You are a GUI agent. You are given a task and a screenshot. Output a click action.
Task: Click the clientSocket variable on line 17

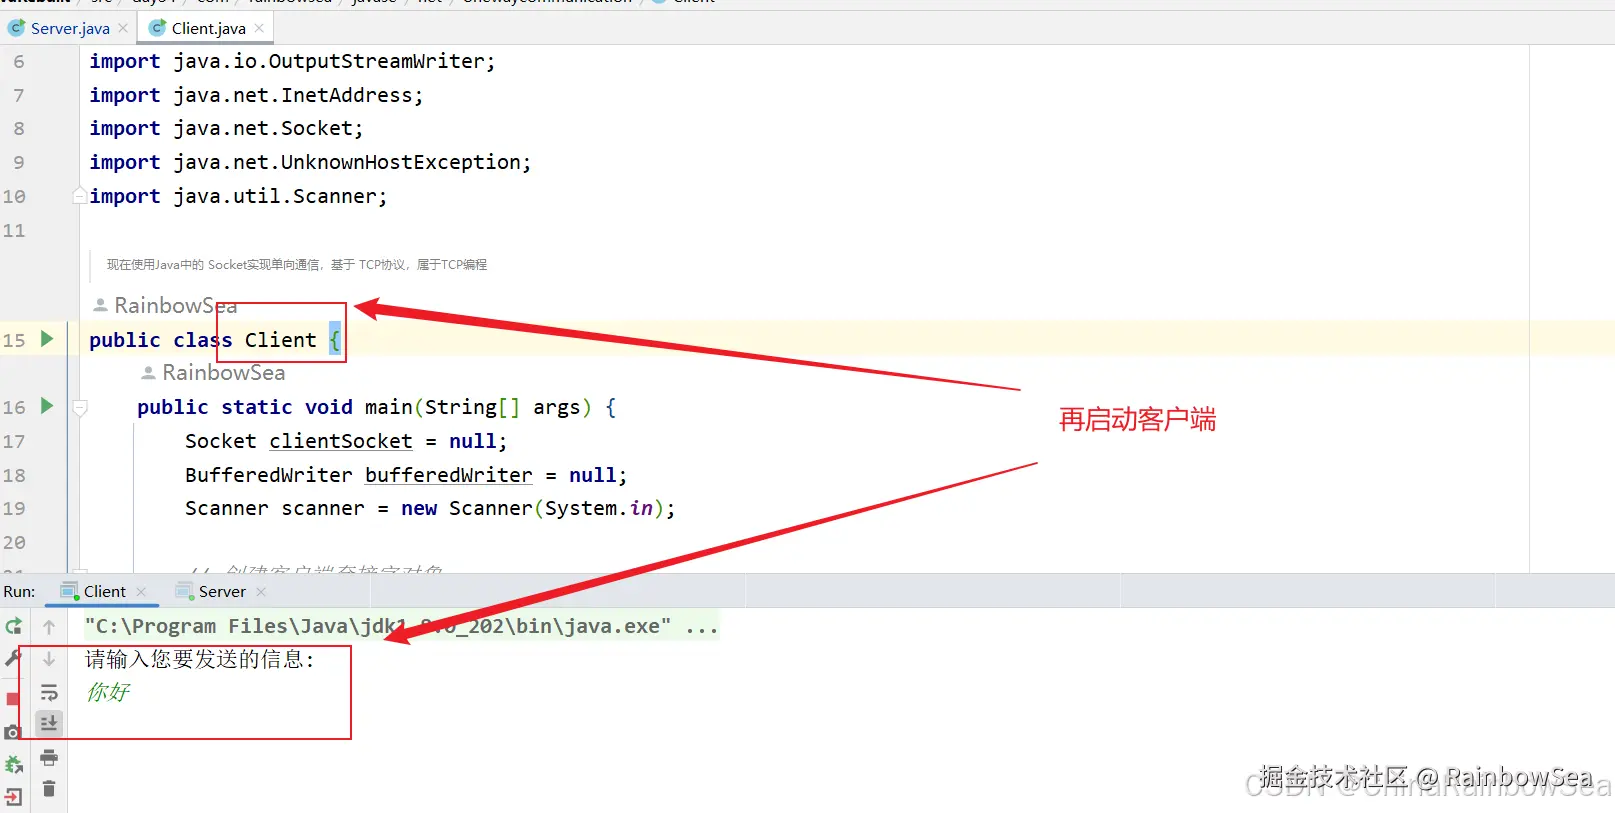[x=341, y=441]
